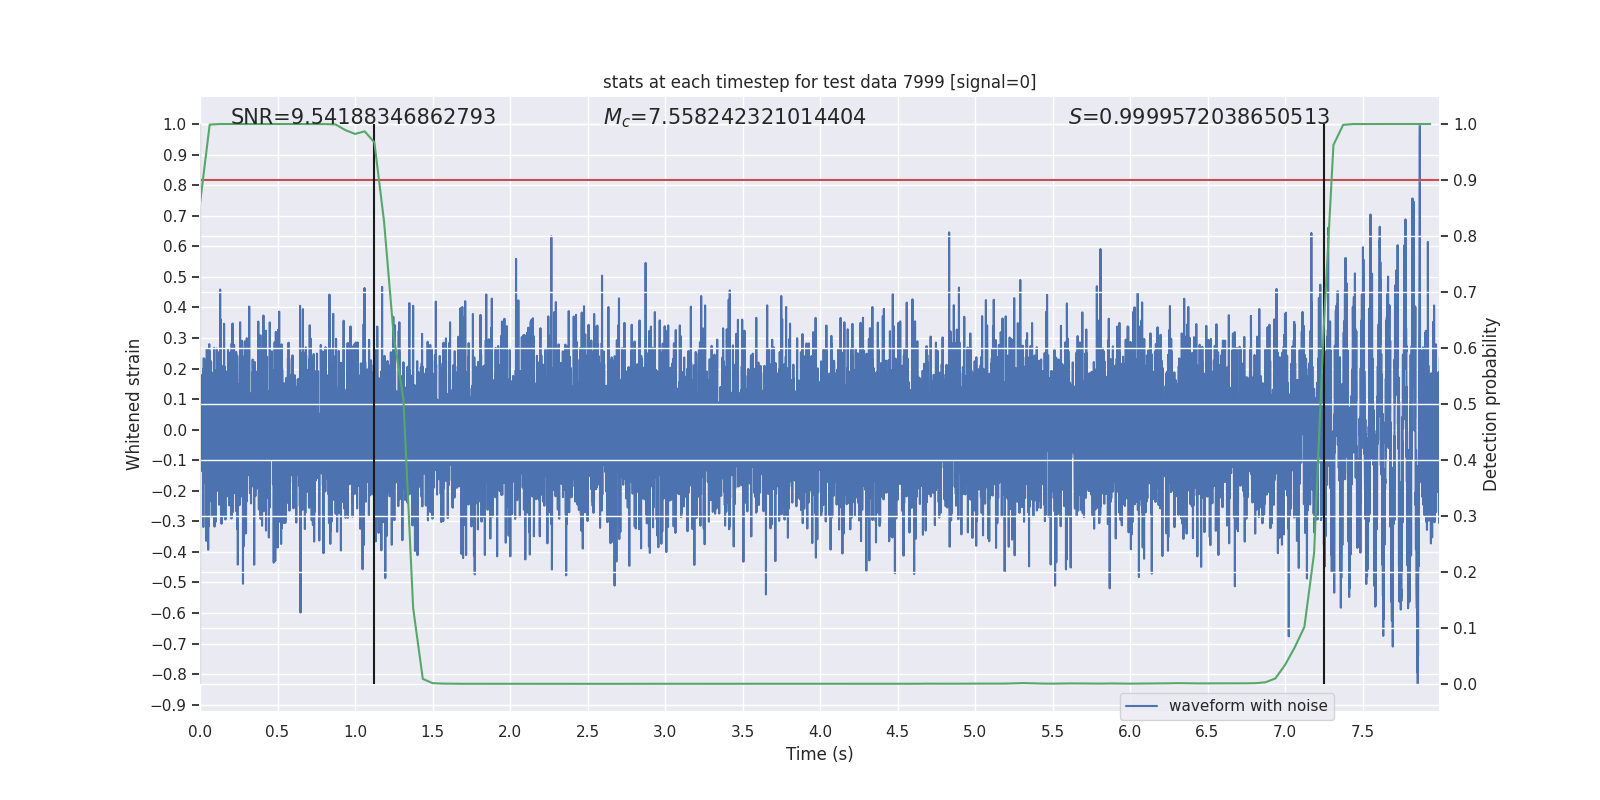Screen dimensions: 1600x800
Task: Select the SNR value annotation text
Action: [x=363, y=117]
